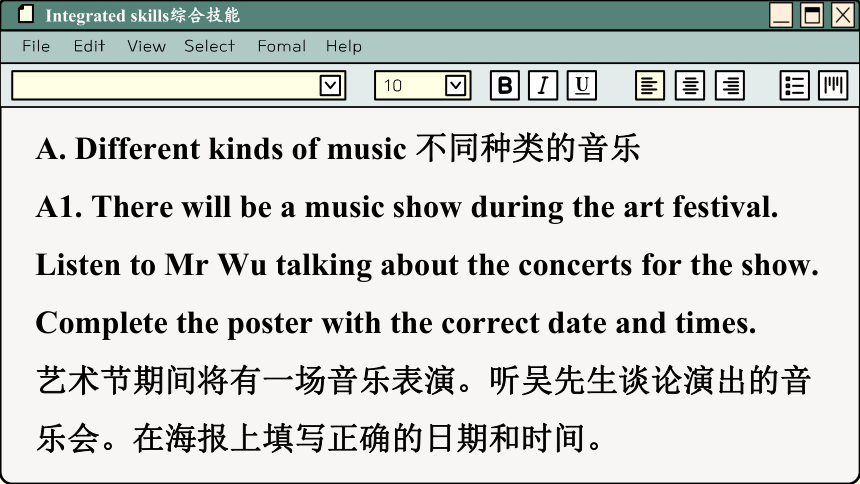Click Chinese line starting '乐会。在海报上'
The width and height of the screenshot is (860, 484).
click(320, 438)
